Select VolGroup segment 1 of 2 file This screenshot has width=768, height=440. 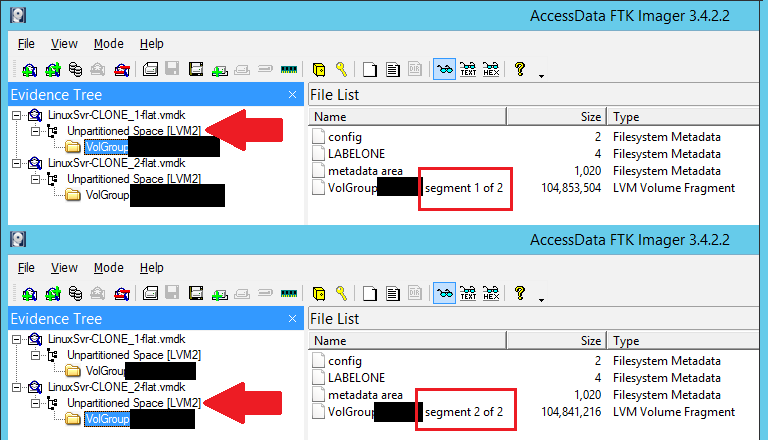(x=415, y=188)
